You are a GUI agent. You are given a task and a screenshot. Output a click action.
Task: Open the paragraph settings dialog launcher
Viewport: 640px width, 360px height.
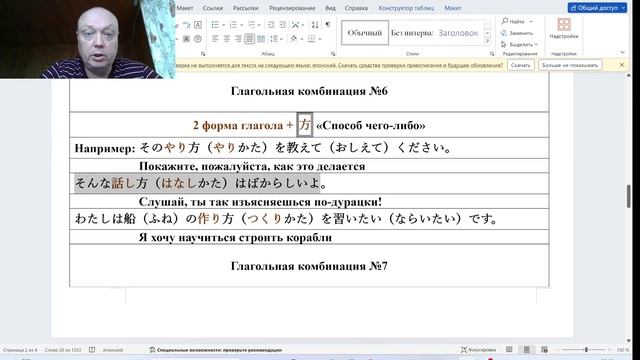click(333, 53)
